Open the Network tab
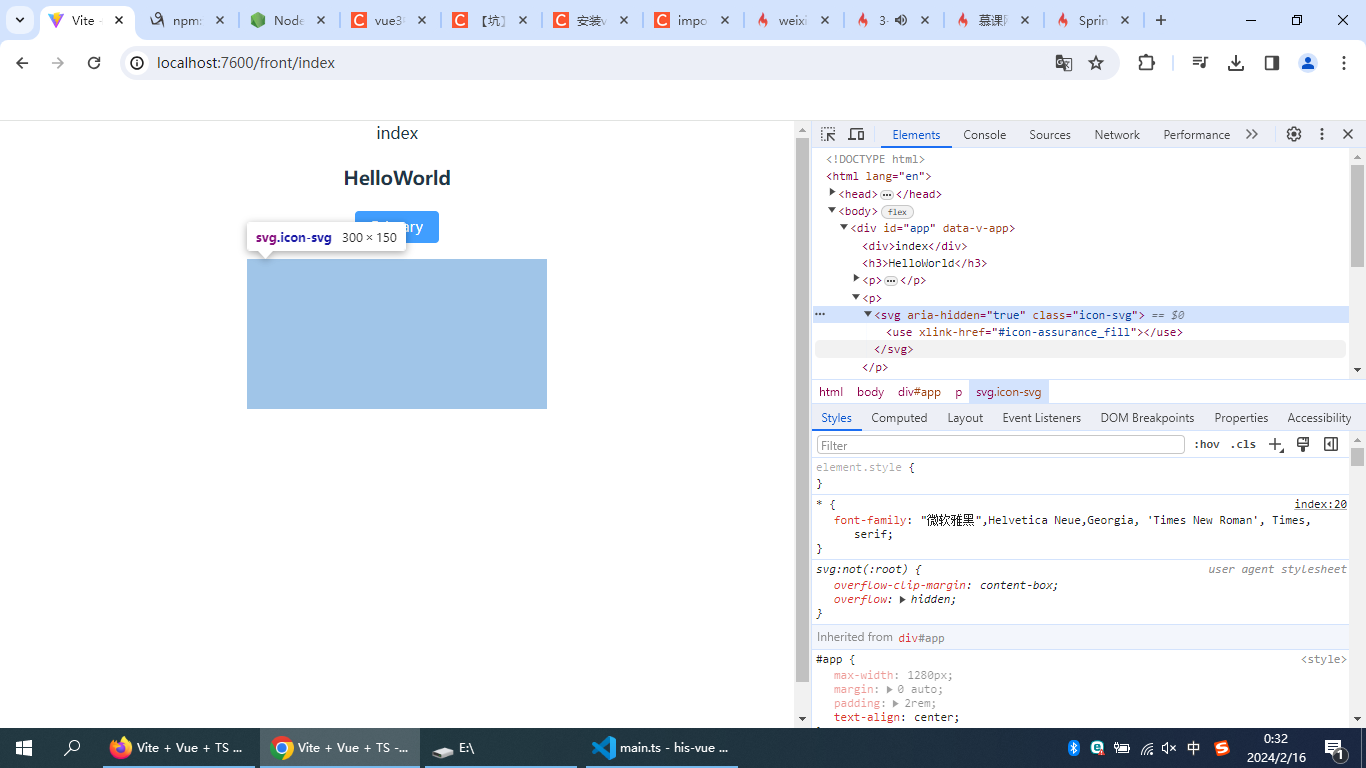Image resolution: width=1366 pixels, height=768 pixels. (x=1117, y=135)
